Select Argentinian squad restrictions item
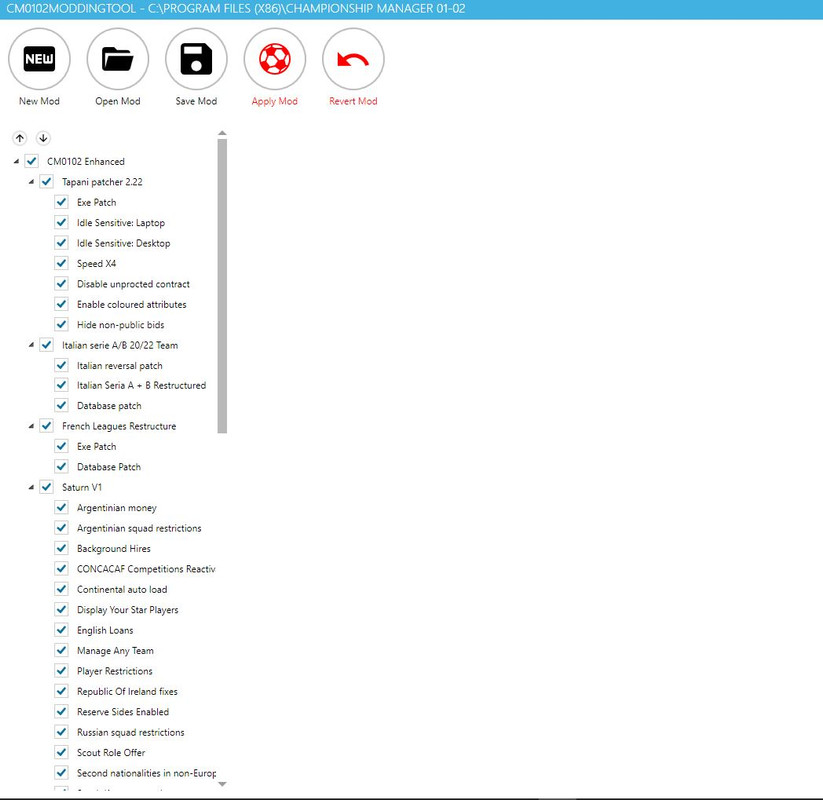 139,528
